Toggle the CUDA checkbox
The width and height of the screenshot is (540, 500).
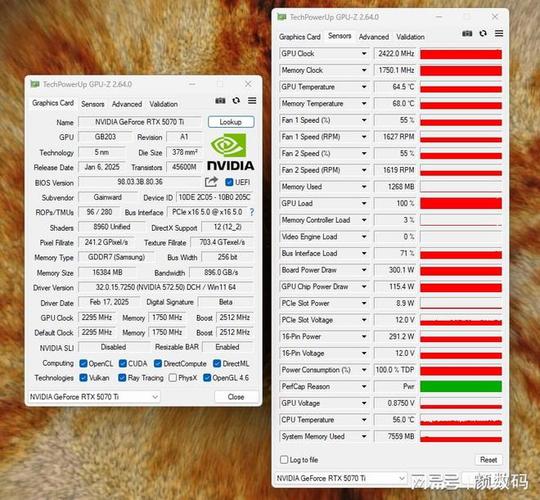tap(123, 363)
